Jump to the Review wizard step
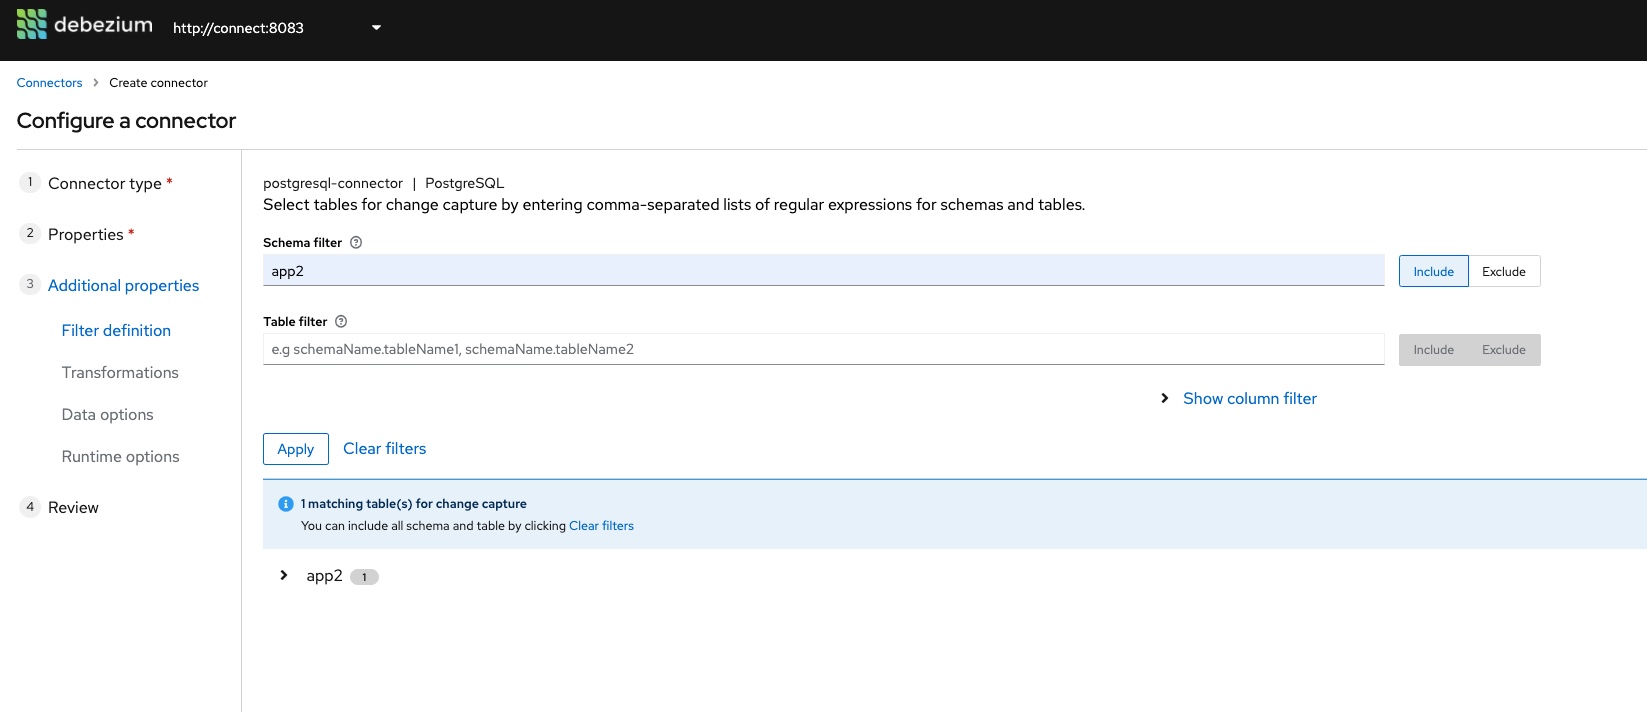Viewport: 1647px width, 712px height. tap(73, 507)
